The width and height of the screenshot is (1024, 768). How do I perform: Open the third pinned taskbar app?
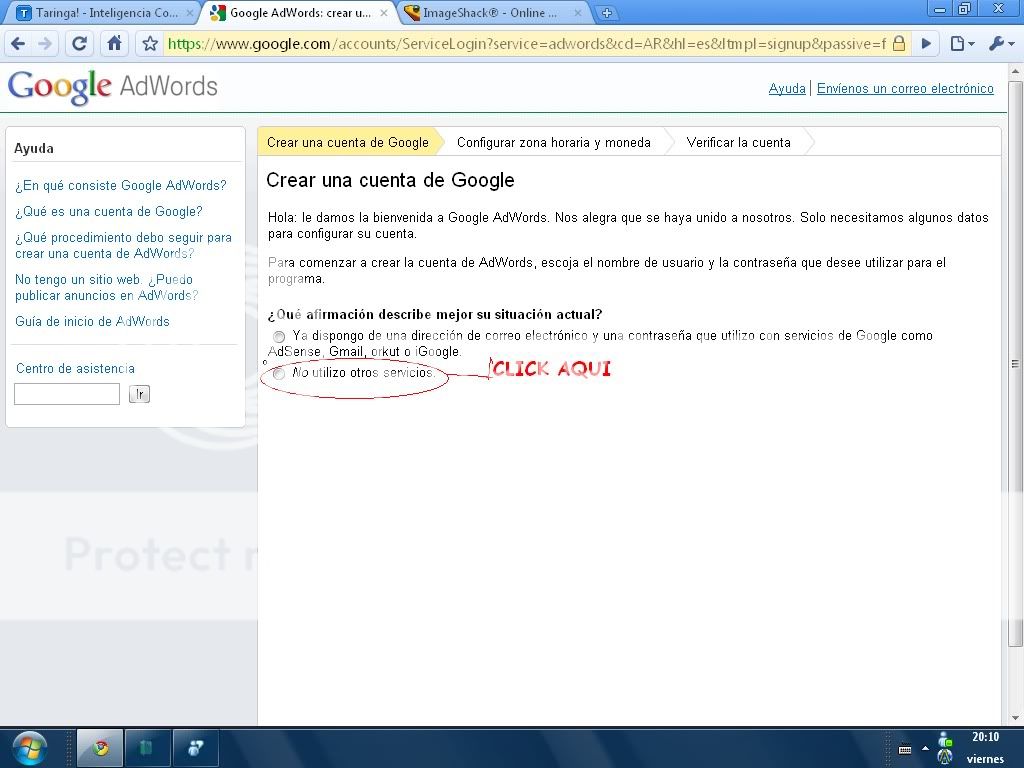(195, 748)
